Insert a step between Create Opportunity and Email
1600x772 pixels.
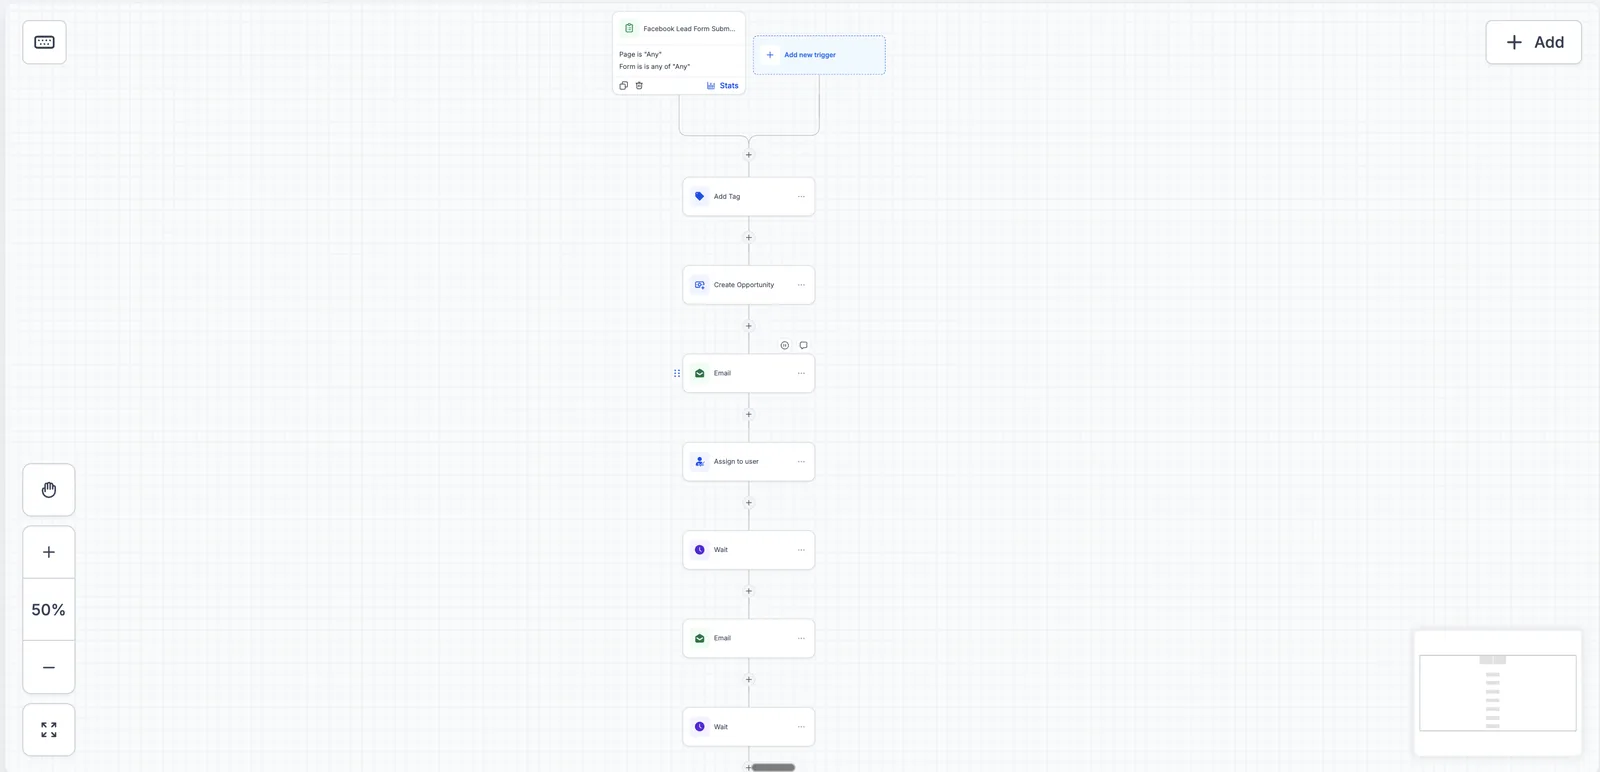click(x=749, y=326)
